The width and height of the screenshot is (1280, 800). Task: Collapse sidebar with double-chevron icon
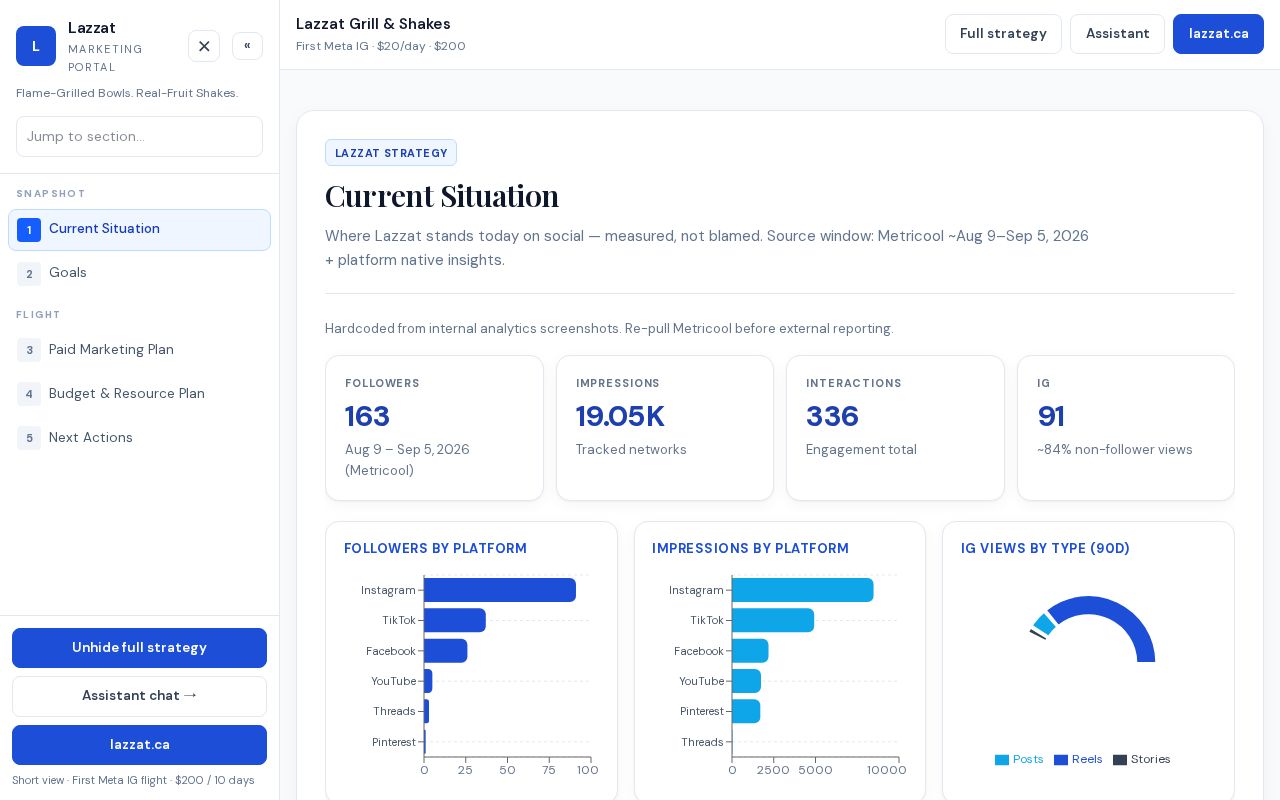click(247, 46)
